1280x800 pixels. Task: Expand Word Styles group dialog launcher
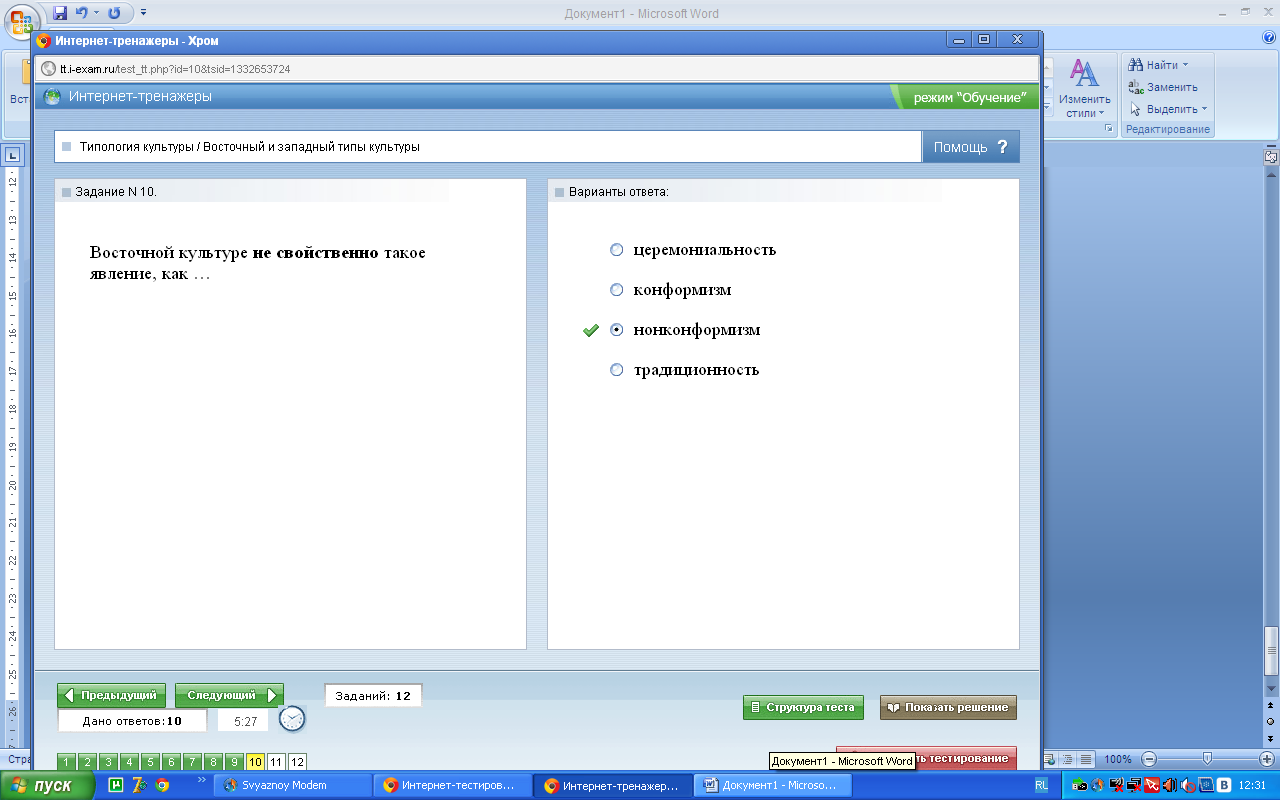pyautogui.click(x=1108, y=129)
